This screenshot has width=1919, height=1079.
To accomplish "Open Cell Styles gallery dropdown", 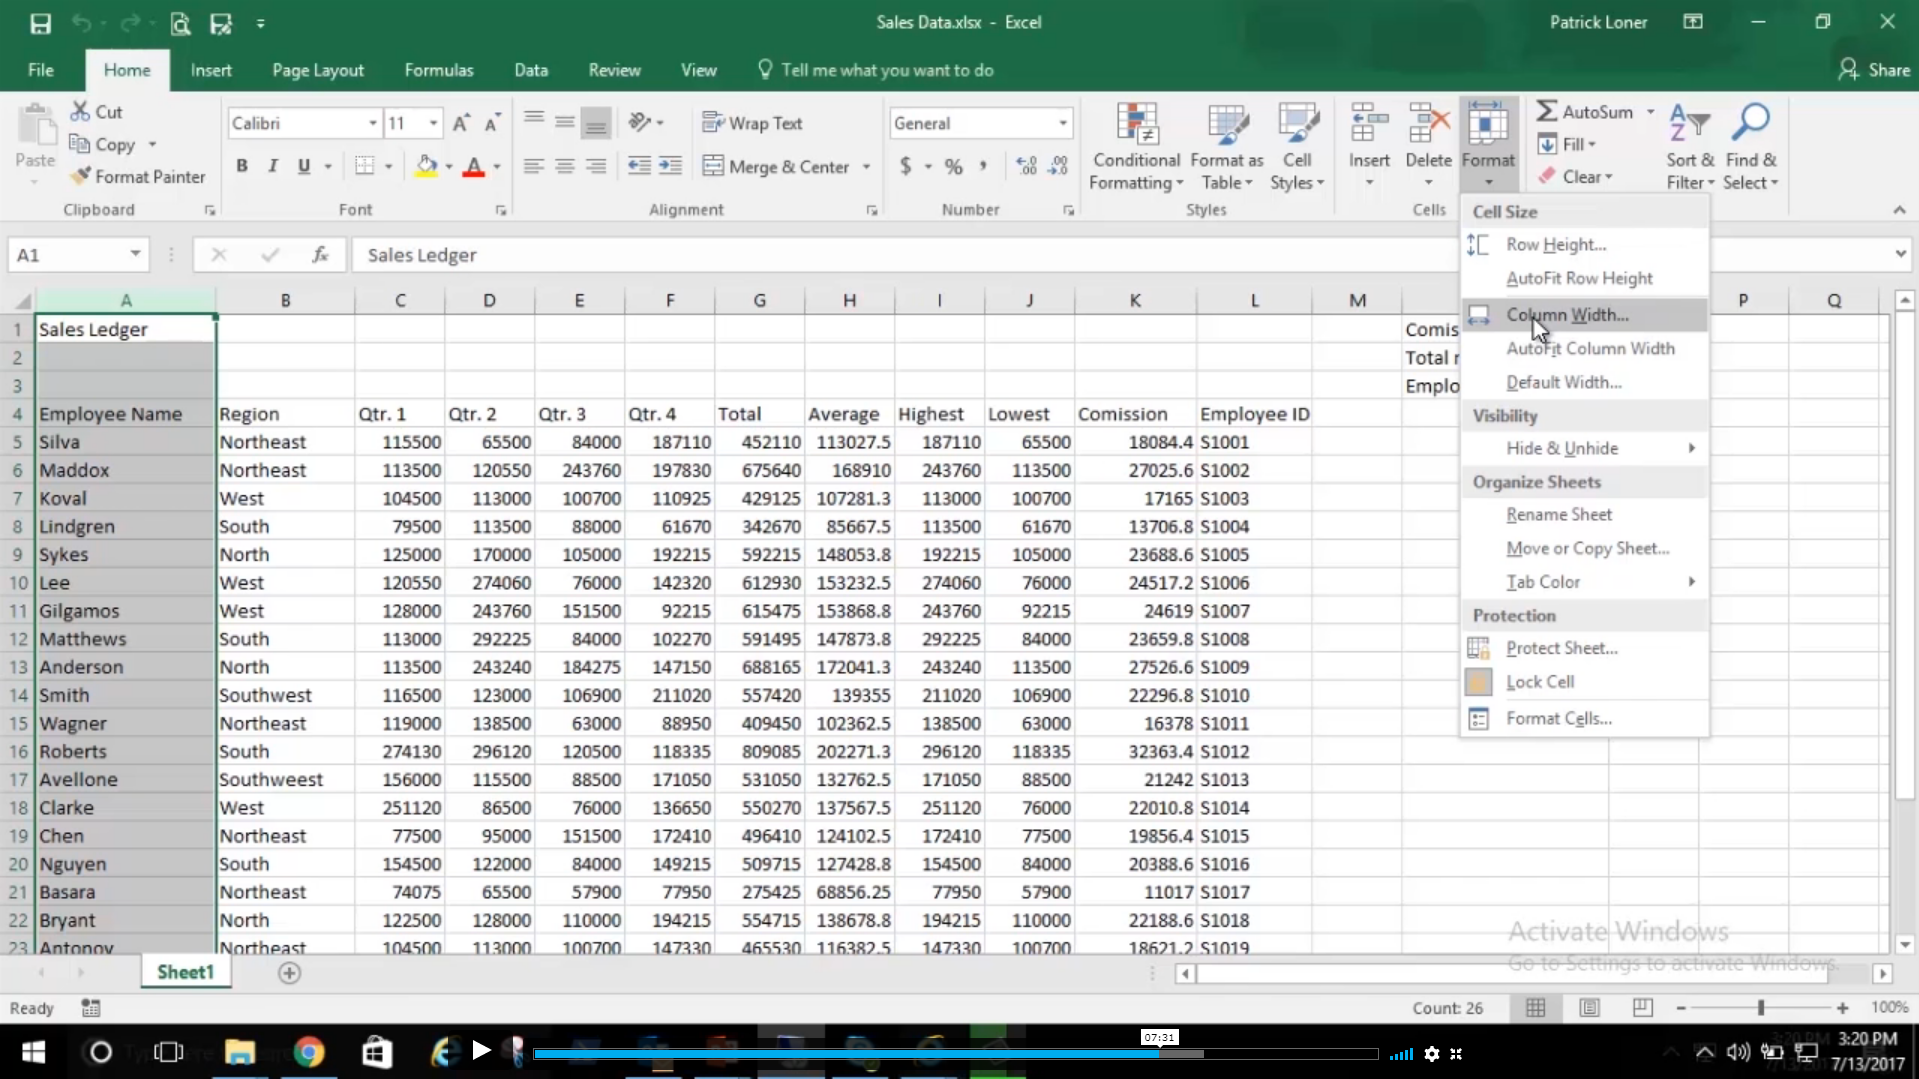I will 1297,147.
